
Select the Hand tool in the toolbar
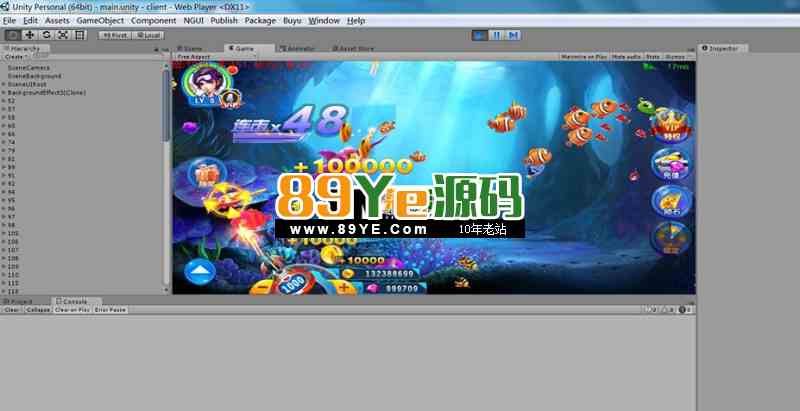[13, 35]
